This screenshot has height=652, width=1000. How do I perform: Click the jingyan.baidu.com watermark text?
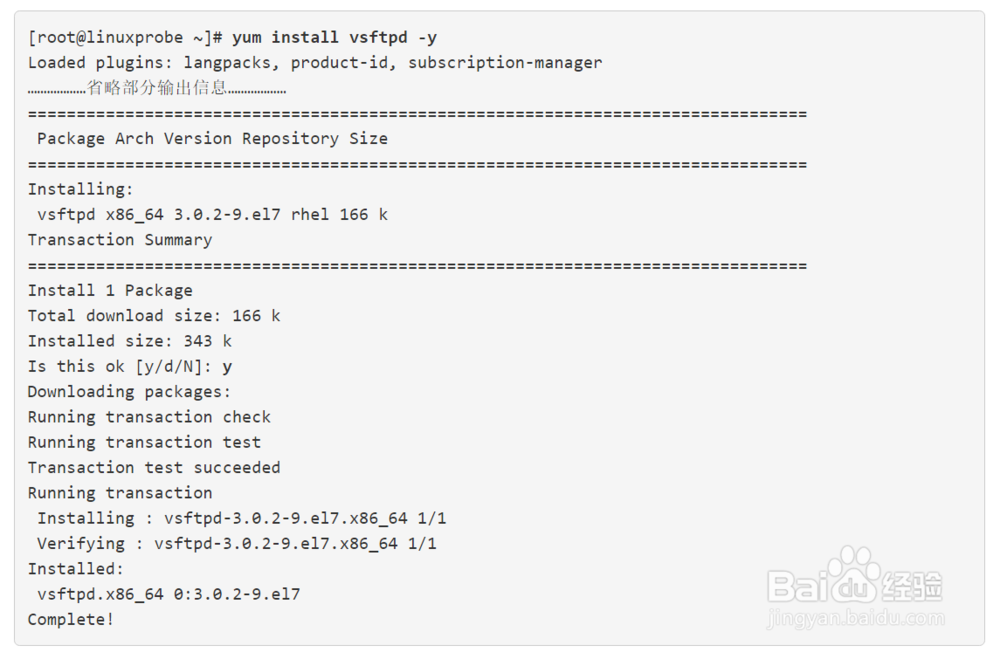coord(855,618)
